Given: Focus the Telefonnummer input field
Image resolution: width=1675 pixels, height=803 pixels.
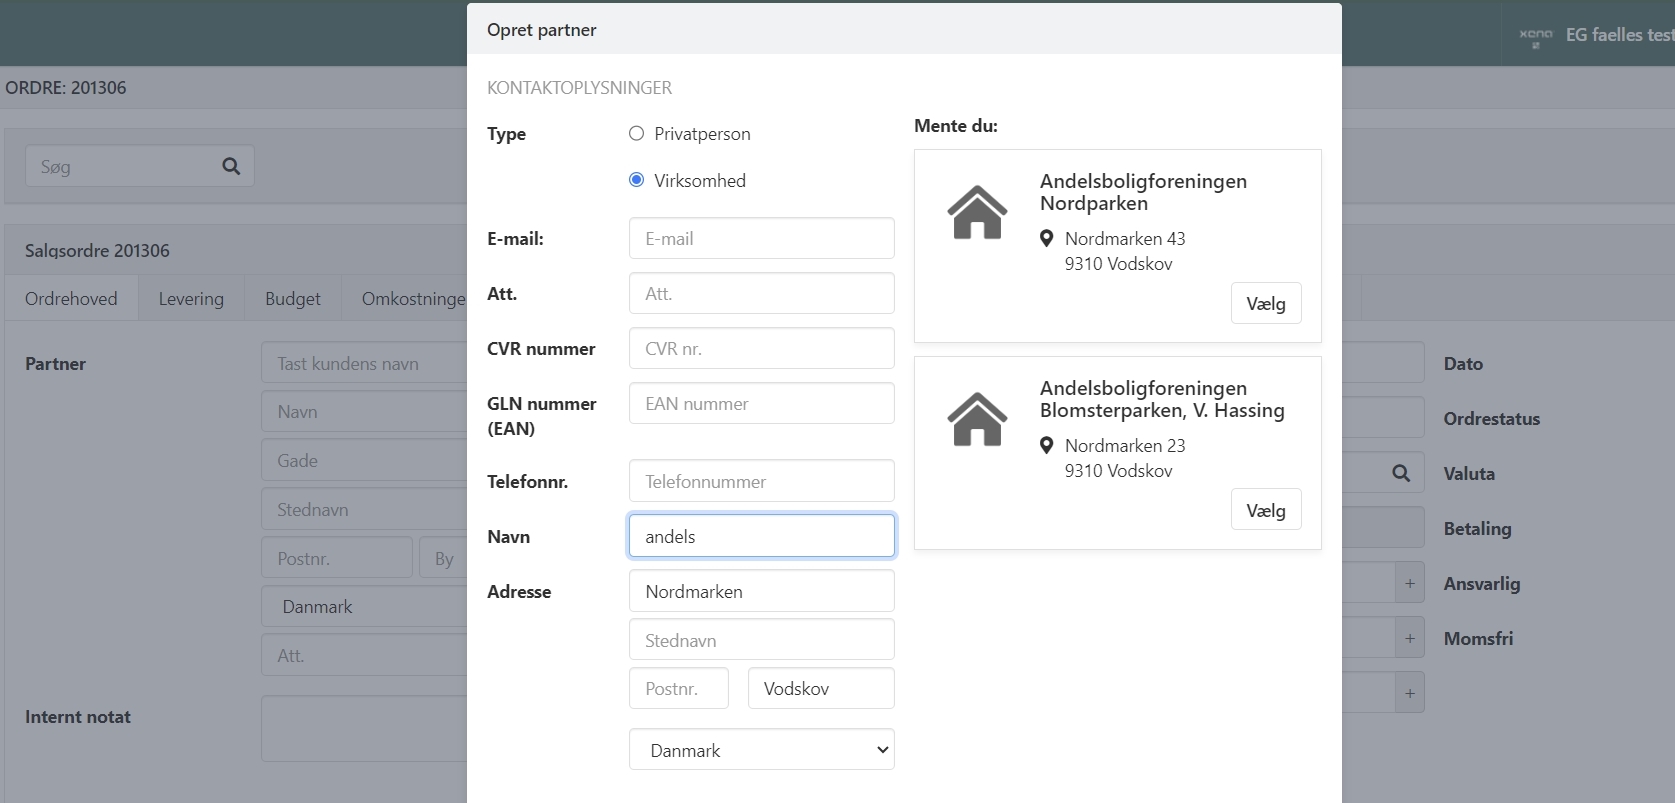Looking at the screenshot, I should click(761, 482).
